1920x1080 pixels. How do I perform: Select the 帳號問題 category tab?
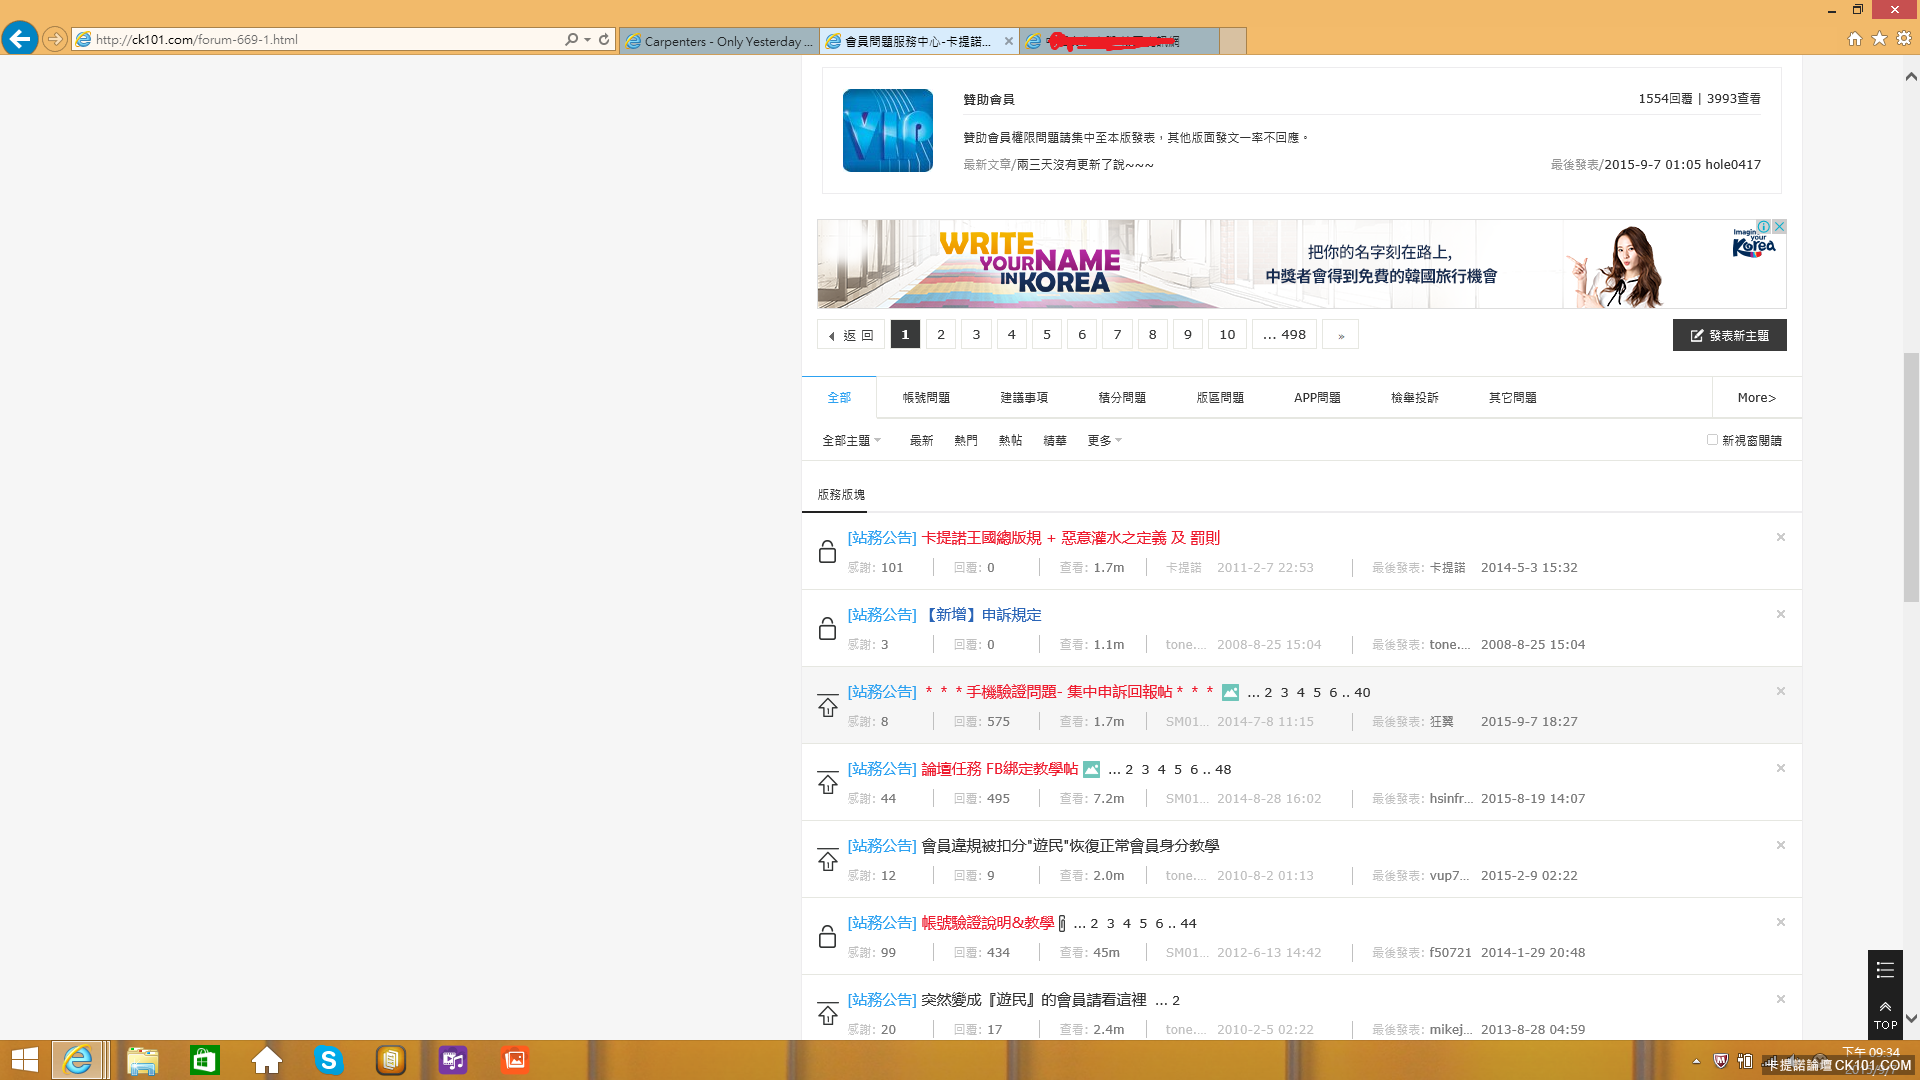click(x=926, y=397)
